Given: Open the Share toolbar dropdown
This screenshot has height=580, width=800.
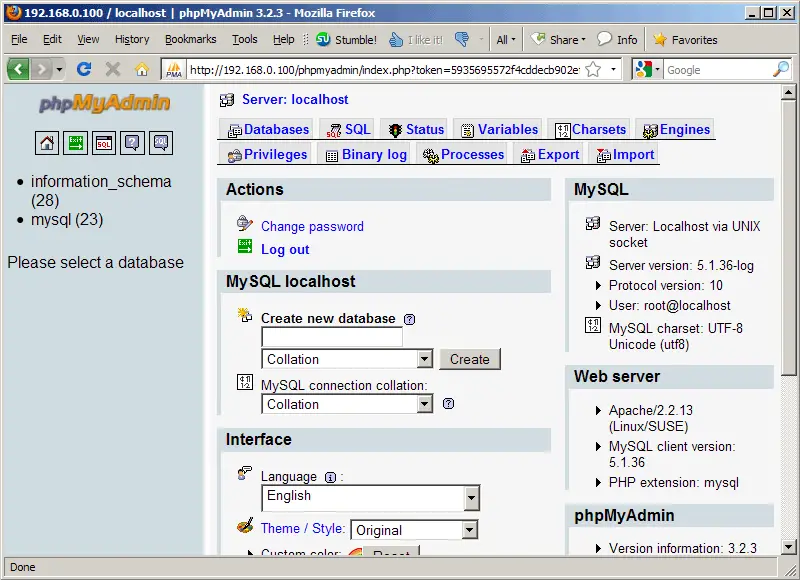Looking at the screenshot, I should click(x=558, y=39).
